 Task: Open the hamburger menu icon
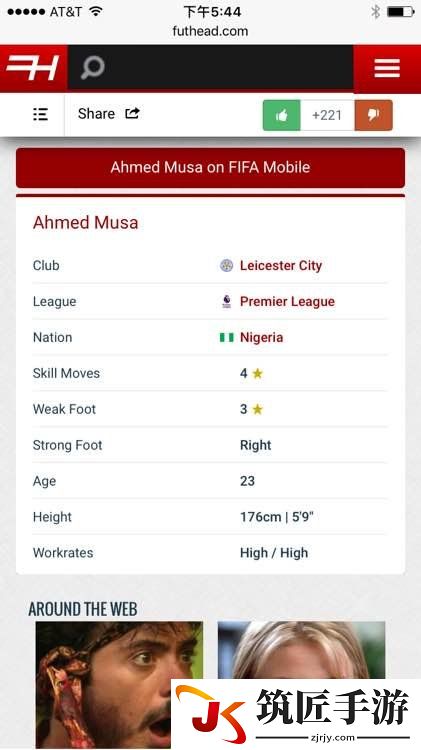click(387, 68)
